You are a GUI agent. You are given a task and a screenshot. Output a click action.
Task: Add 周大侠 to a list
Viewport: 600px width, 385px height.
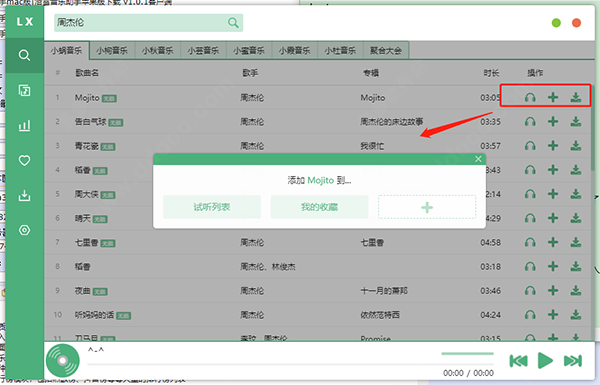click(553, 194)
